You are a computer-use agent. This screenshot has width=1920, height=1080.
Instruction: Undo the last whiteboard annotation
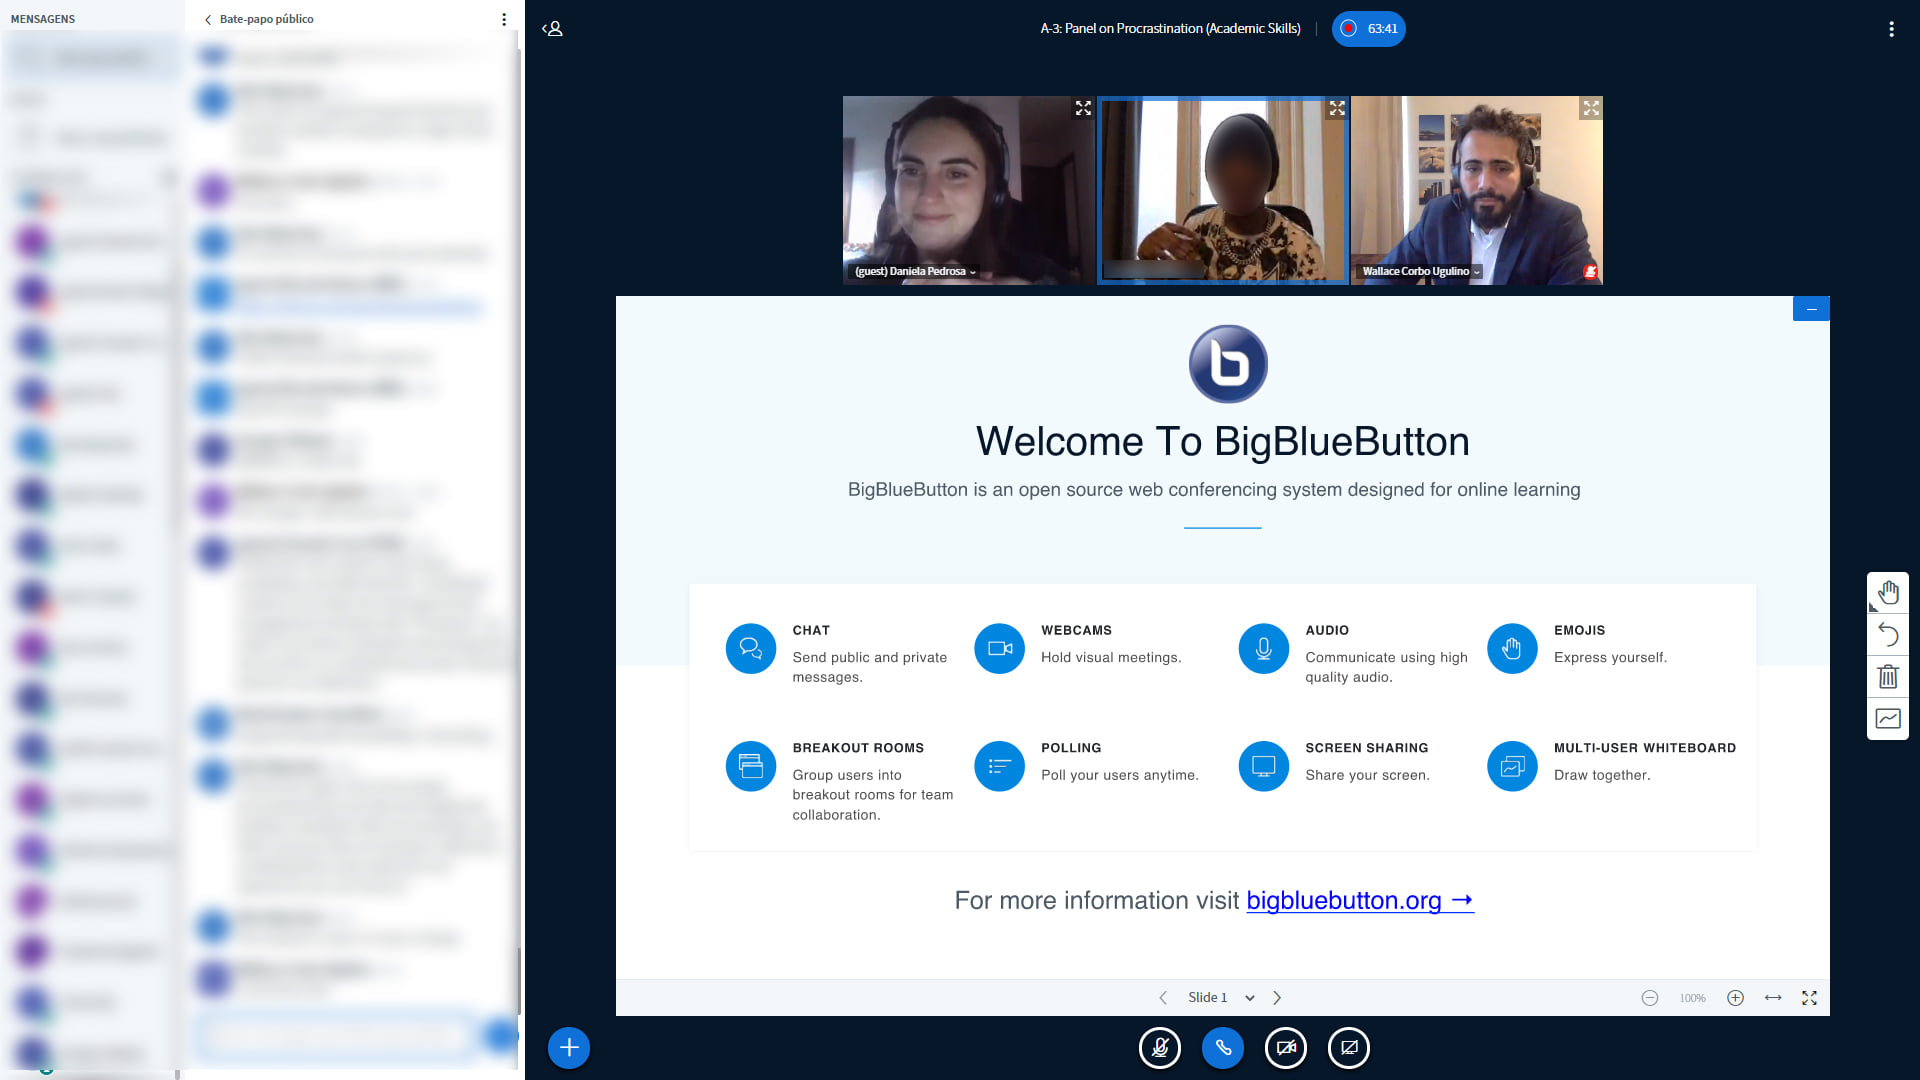[x=1888, y=635]
